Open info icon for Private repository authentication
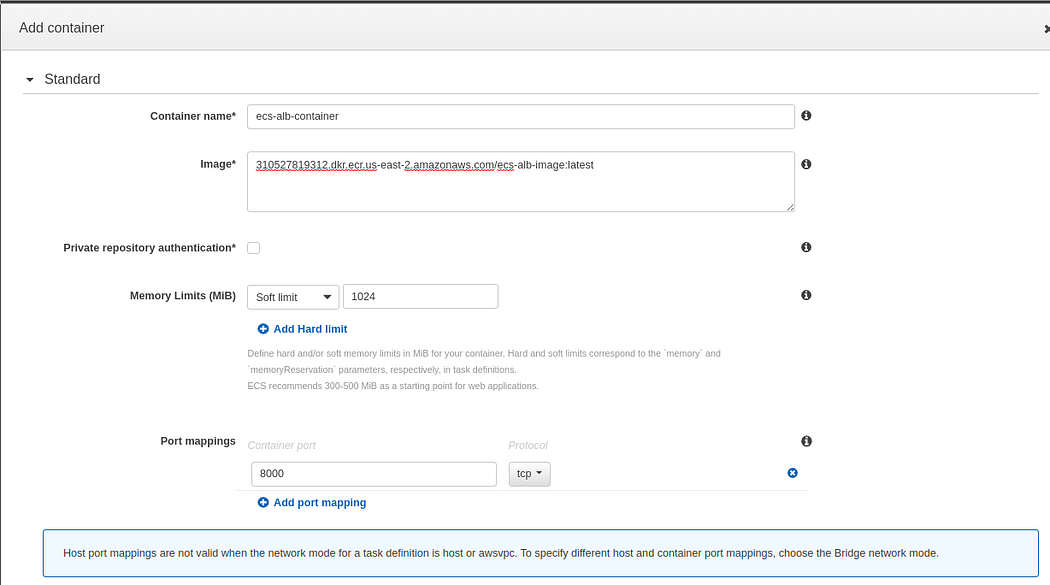This screenshot has width=1050, height=585. [806, 247]
